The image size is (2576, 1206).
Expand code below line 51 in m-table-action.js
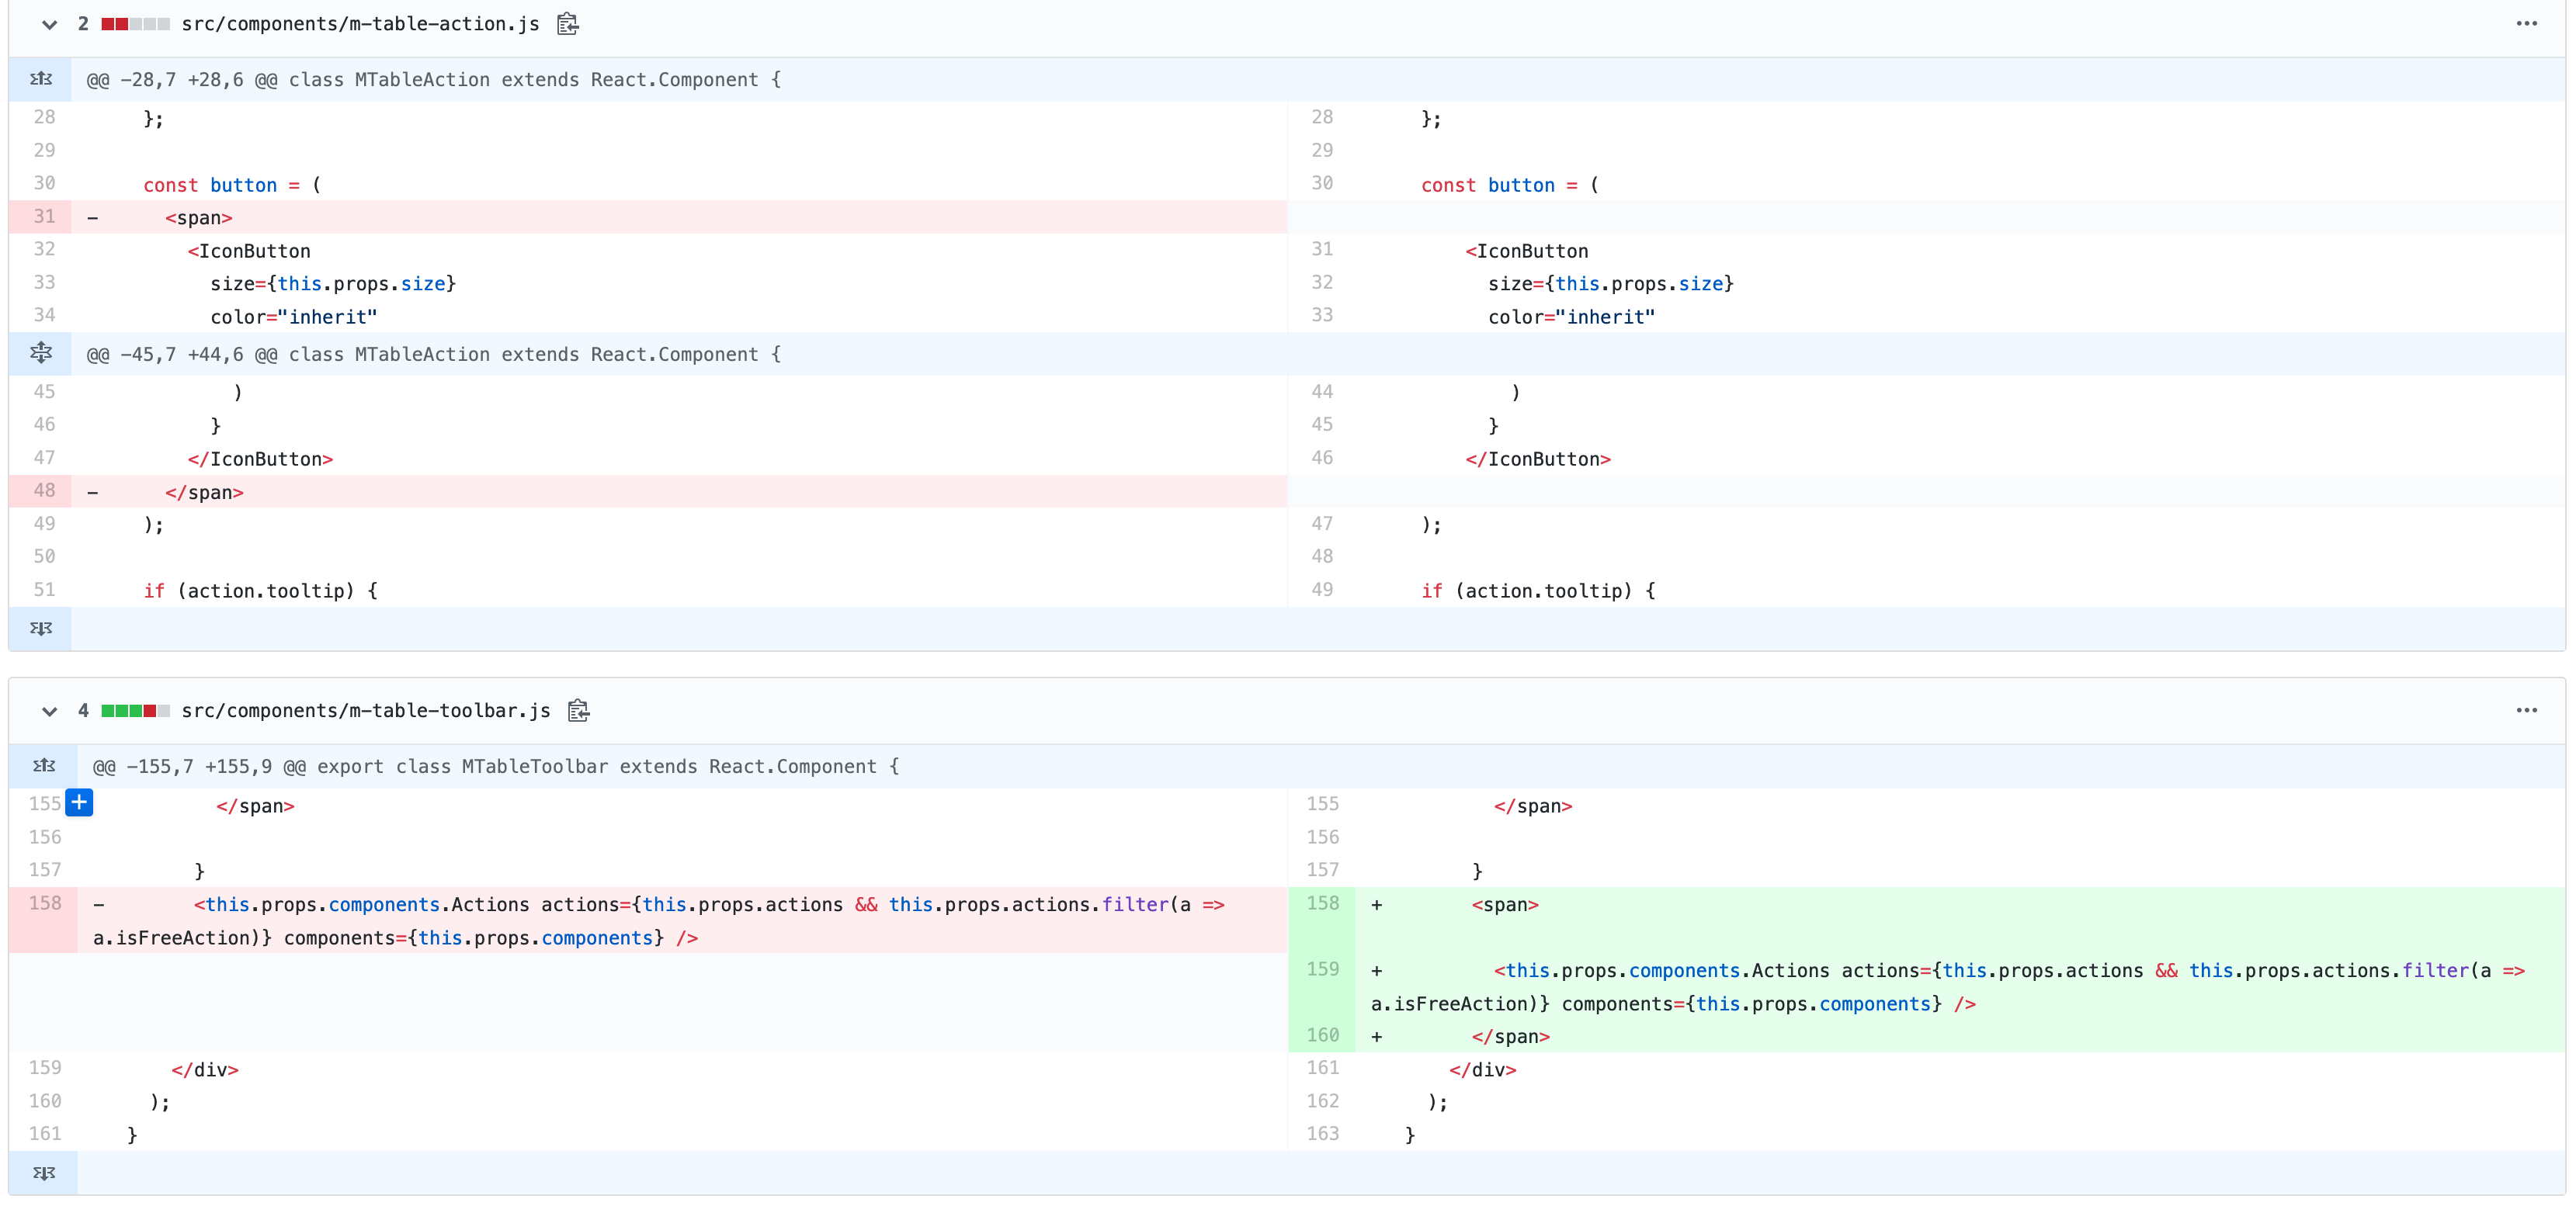40,628
